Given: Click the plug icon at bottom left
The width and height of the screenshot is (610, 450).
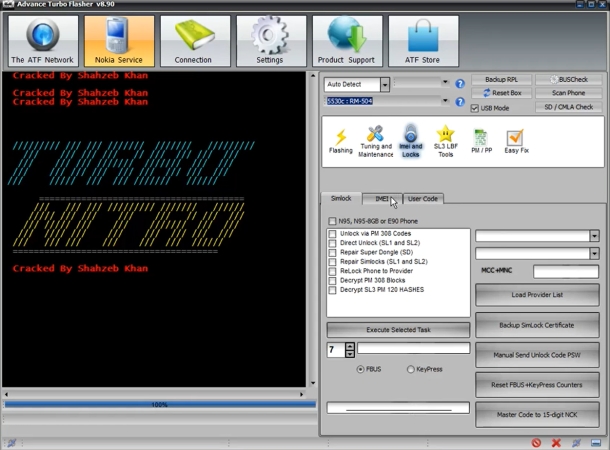Looking at the screenshot, I should pos(12,443).
